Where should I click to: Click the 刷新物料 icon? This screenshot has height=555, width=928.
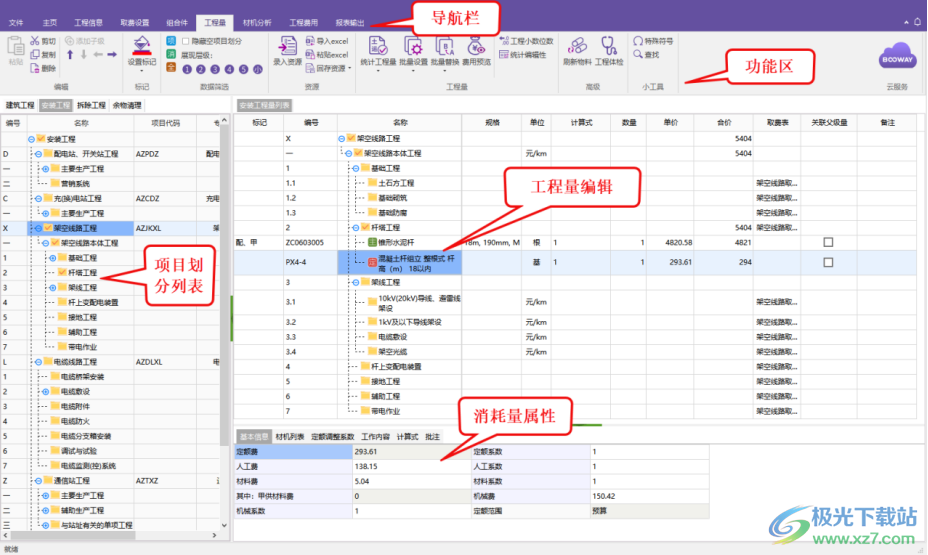tap(577, 46)
